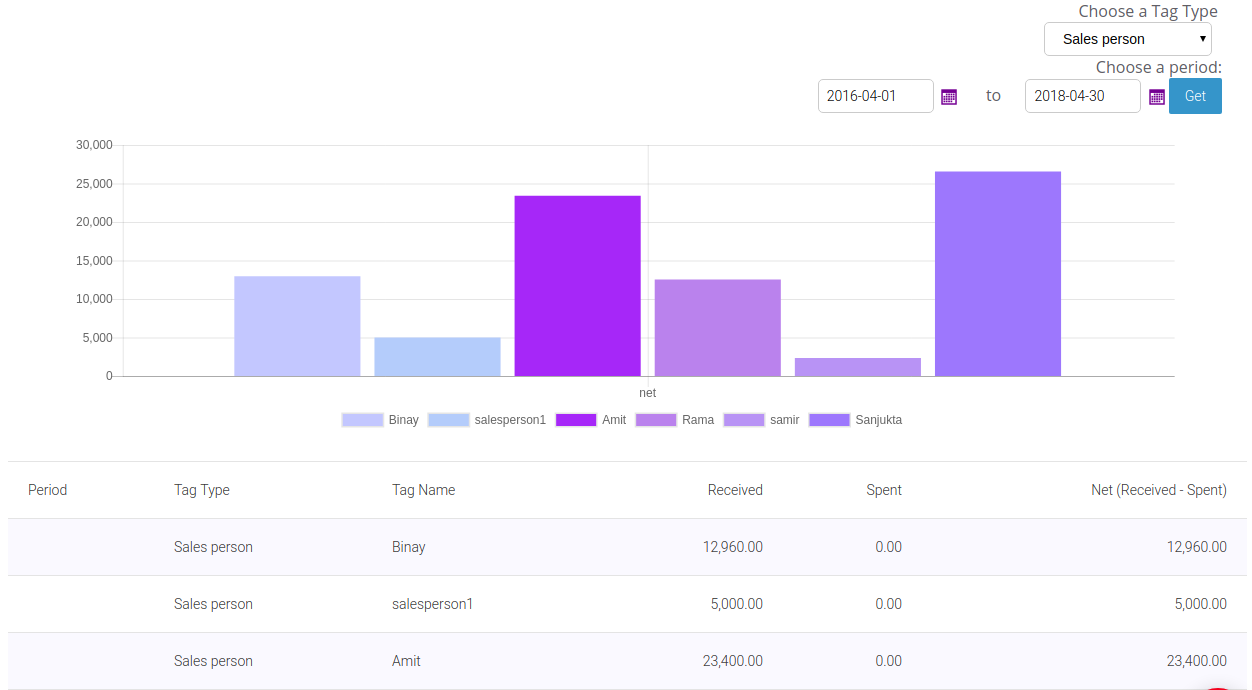Click the Spent column header

click(x=884, y=490)
